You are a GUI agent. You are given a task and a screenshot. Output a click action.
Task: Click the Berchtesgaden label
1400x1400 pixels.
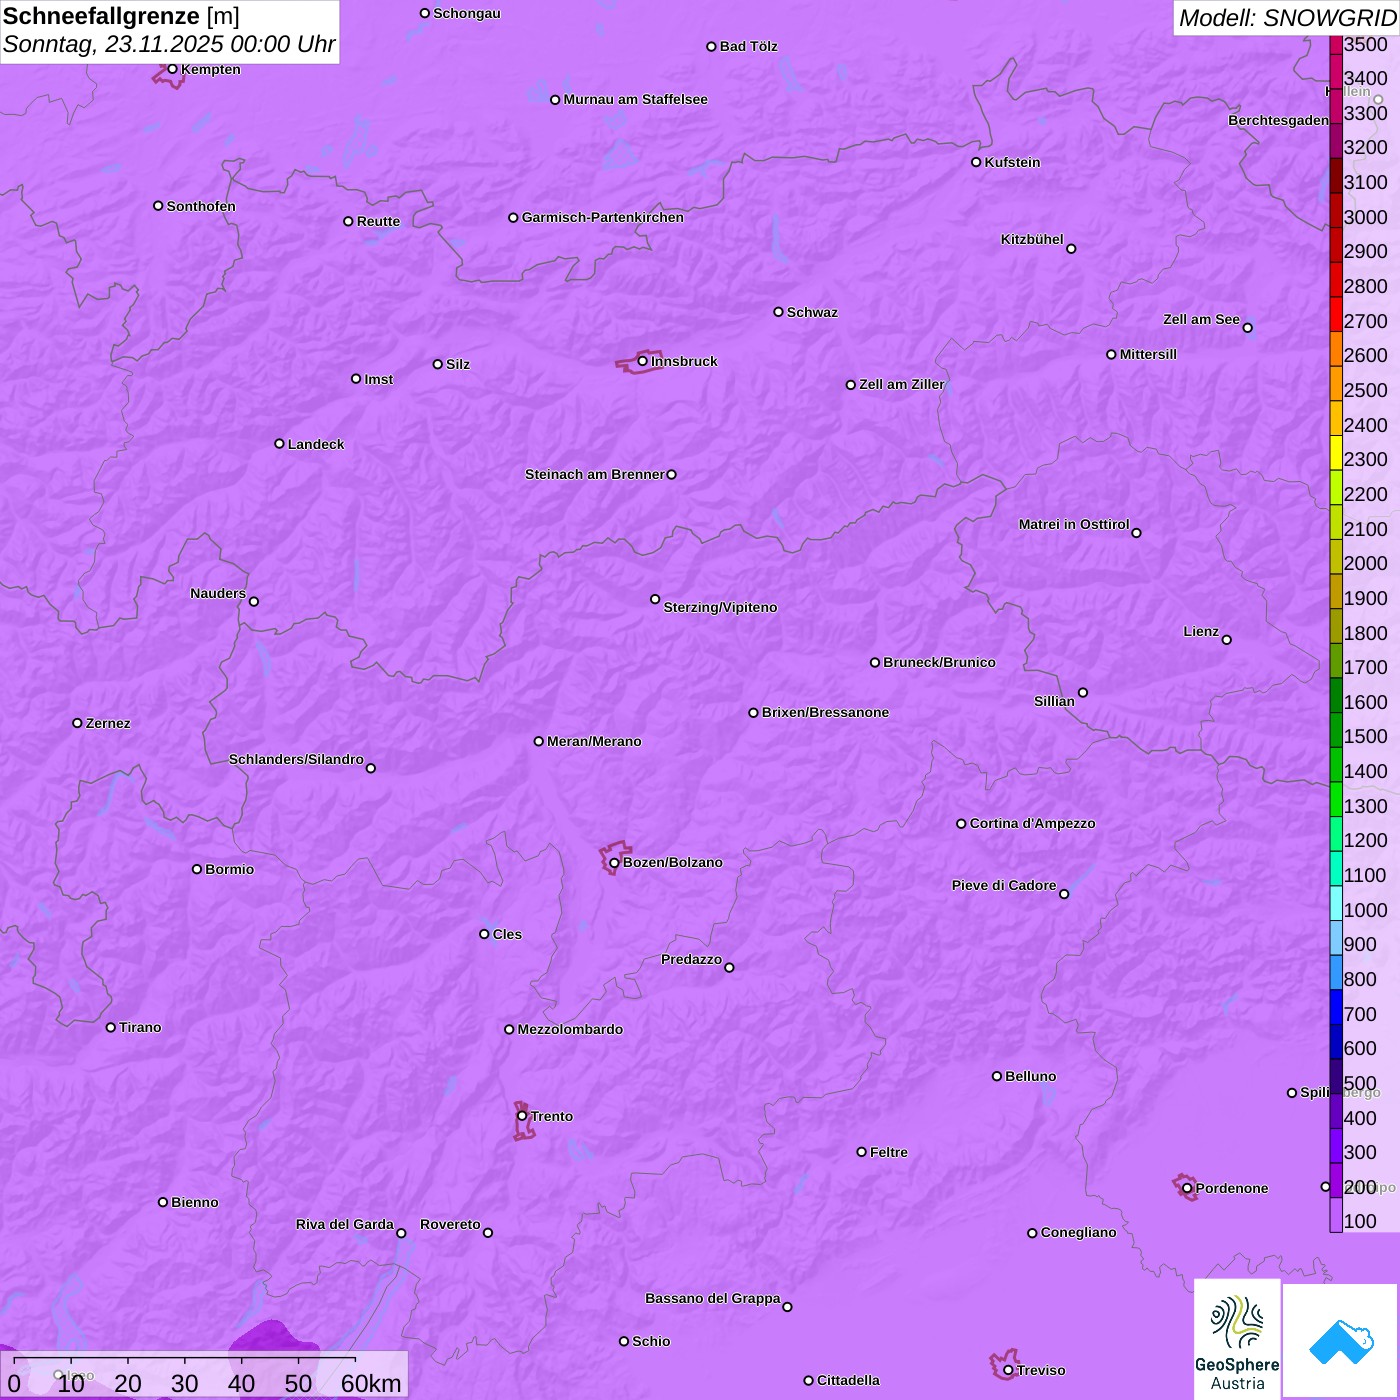coord(1278,120)
